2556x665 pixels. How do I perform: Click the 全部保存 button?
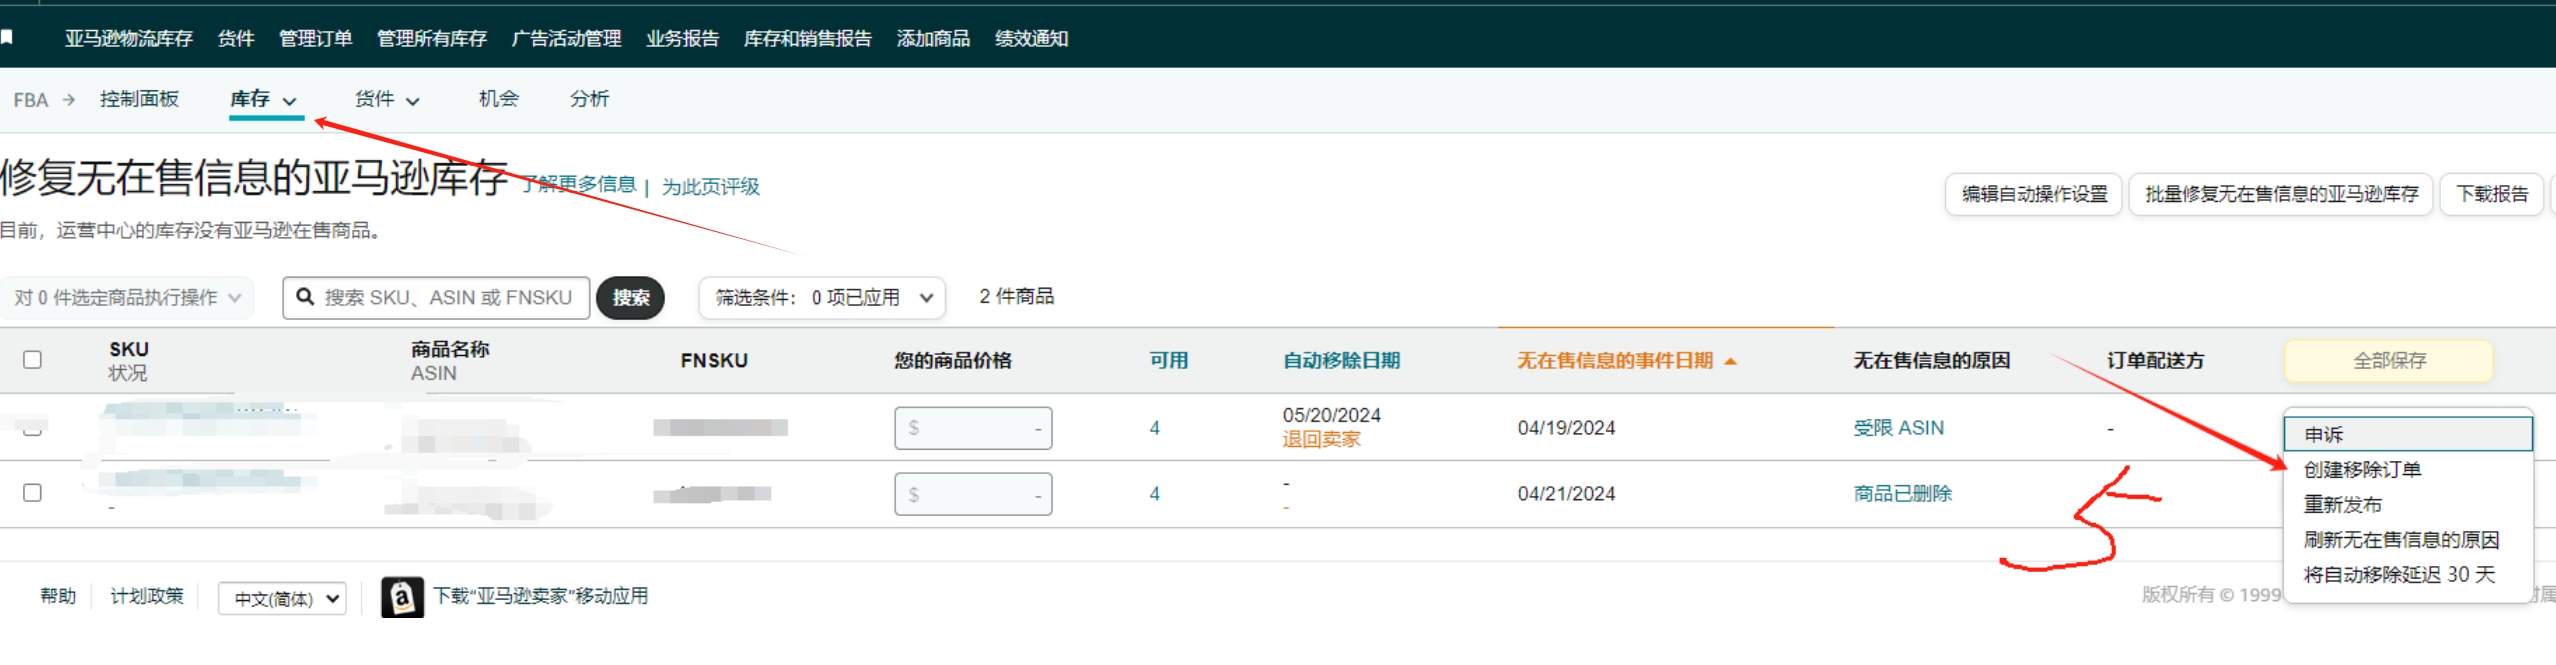(2389, 361)
